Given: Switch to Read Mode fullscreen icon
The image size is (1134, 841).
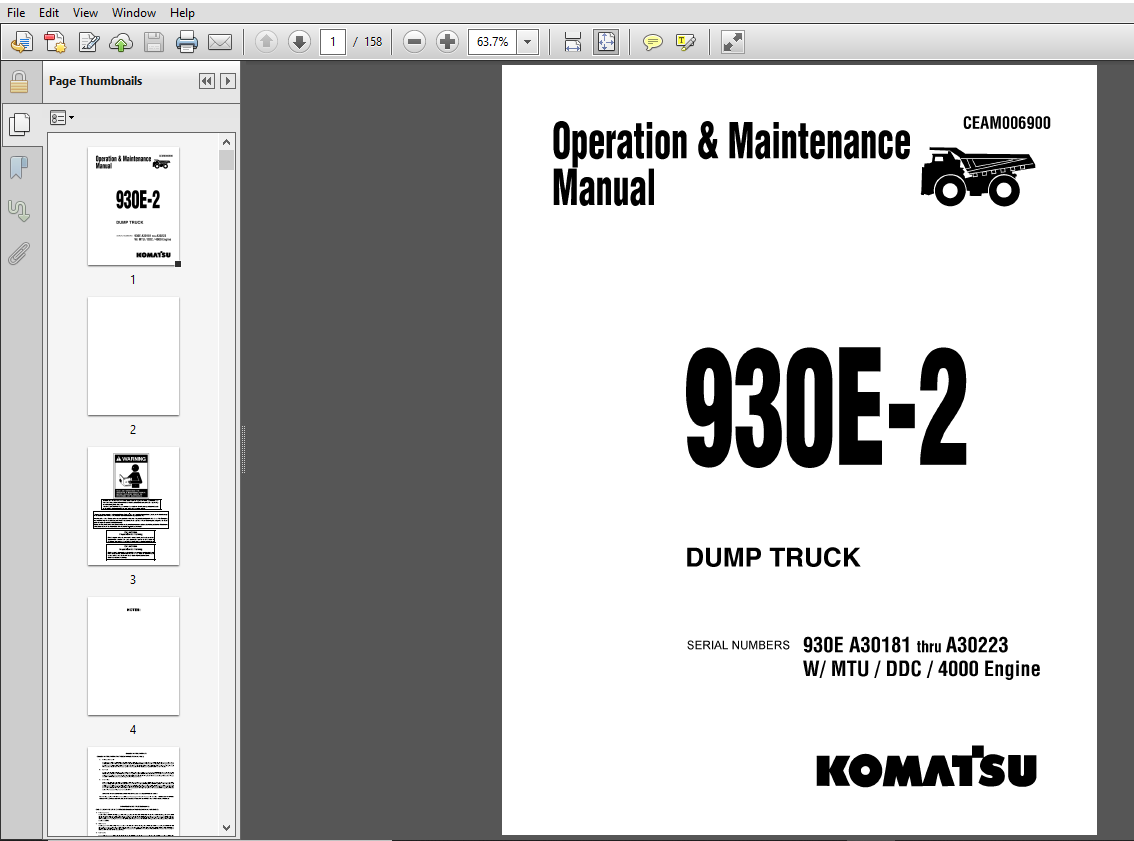Looking at the screenshot, I should point(733,42).
